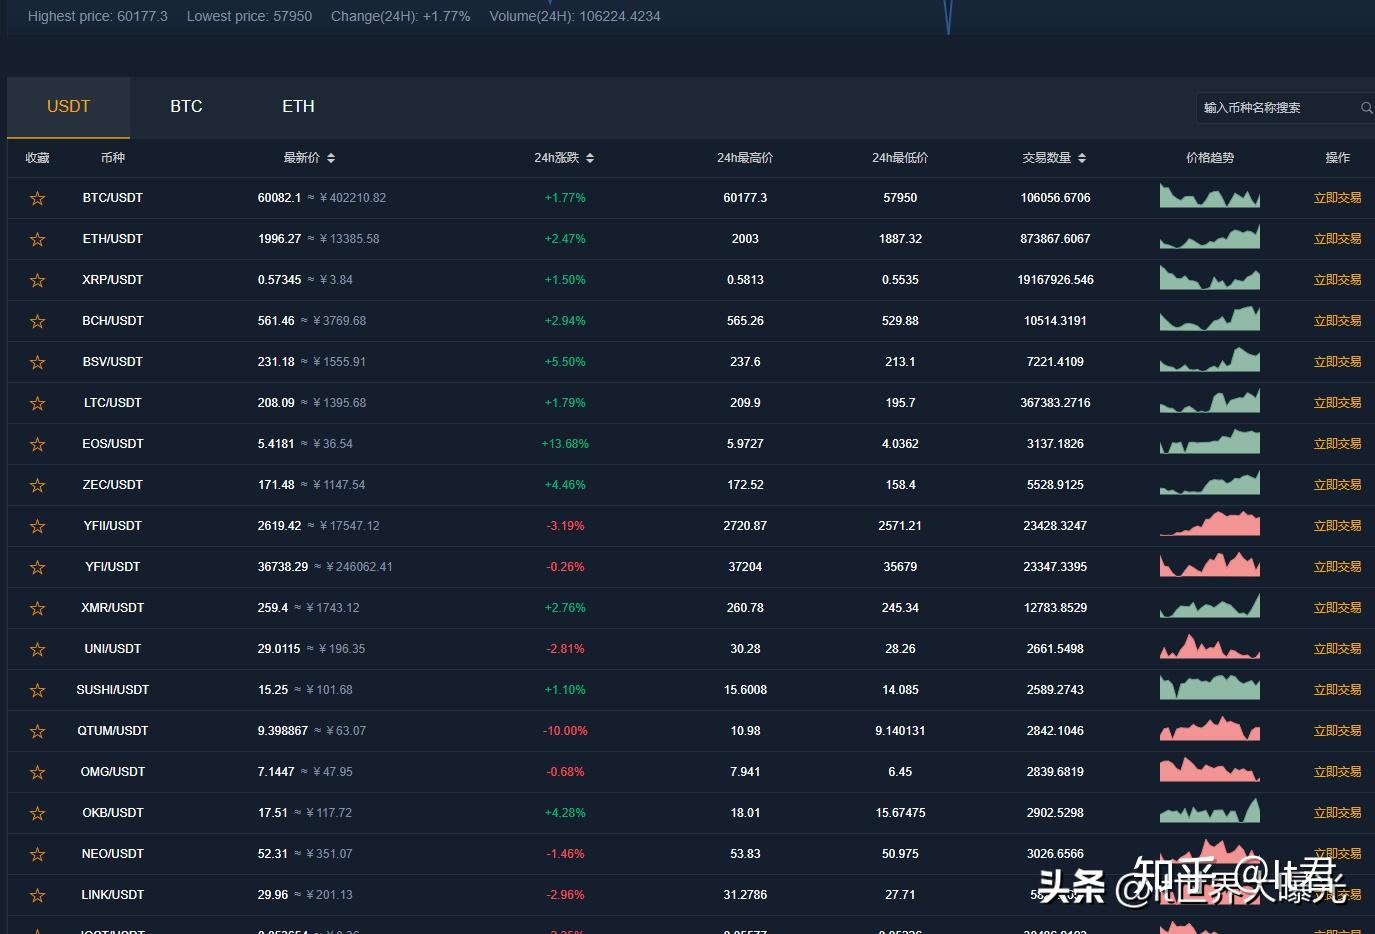This screenshot has width=1375, height=934.
Task: Select the QTUM/USDT pair name
Action: tap(113, 731)
